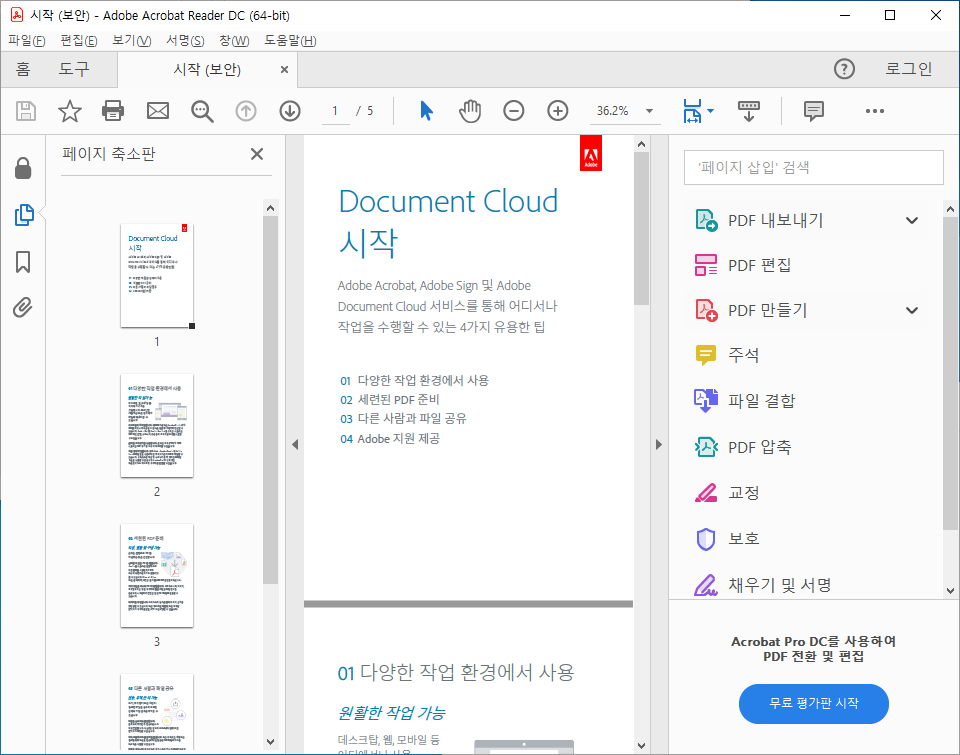The height and width of the screenshot is (755, 960).
Task: Open the 도움말 menu
Action: click(x=290, y=40)
